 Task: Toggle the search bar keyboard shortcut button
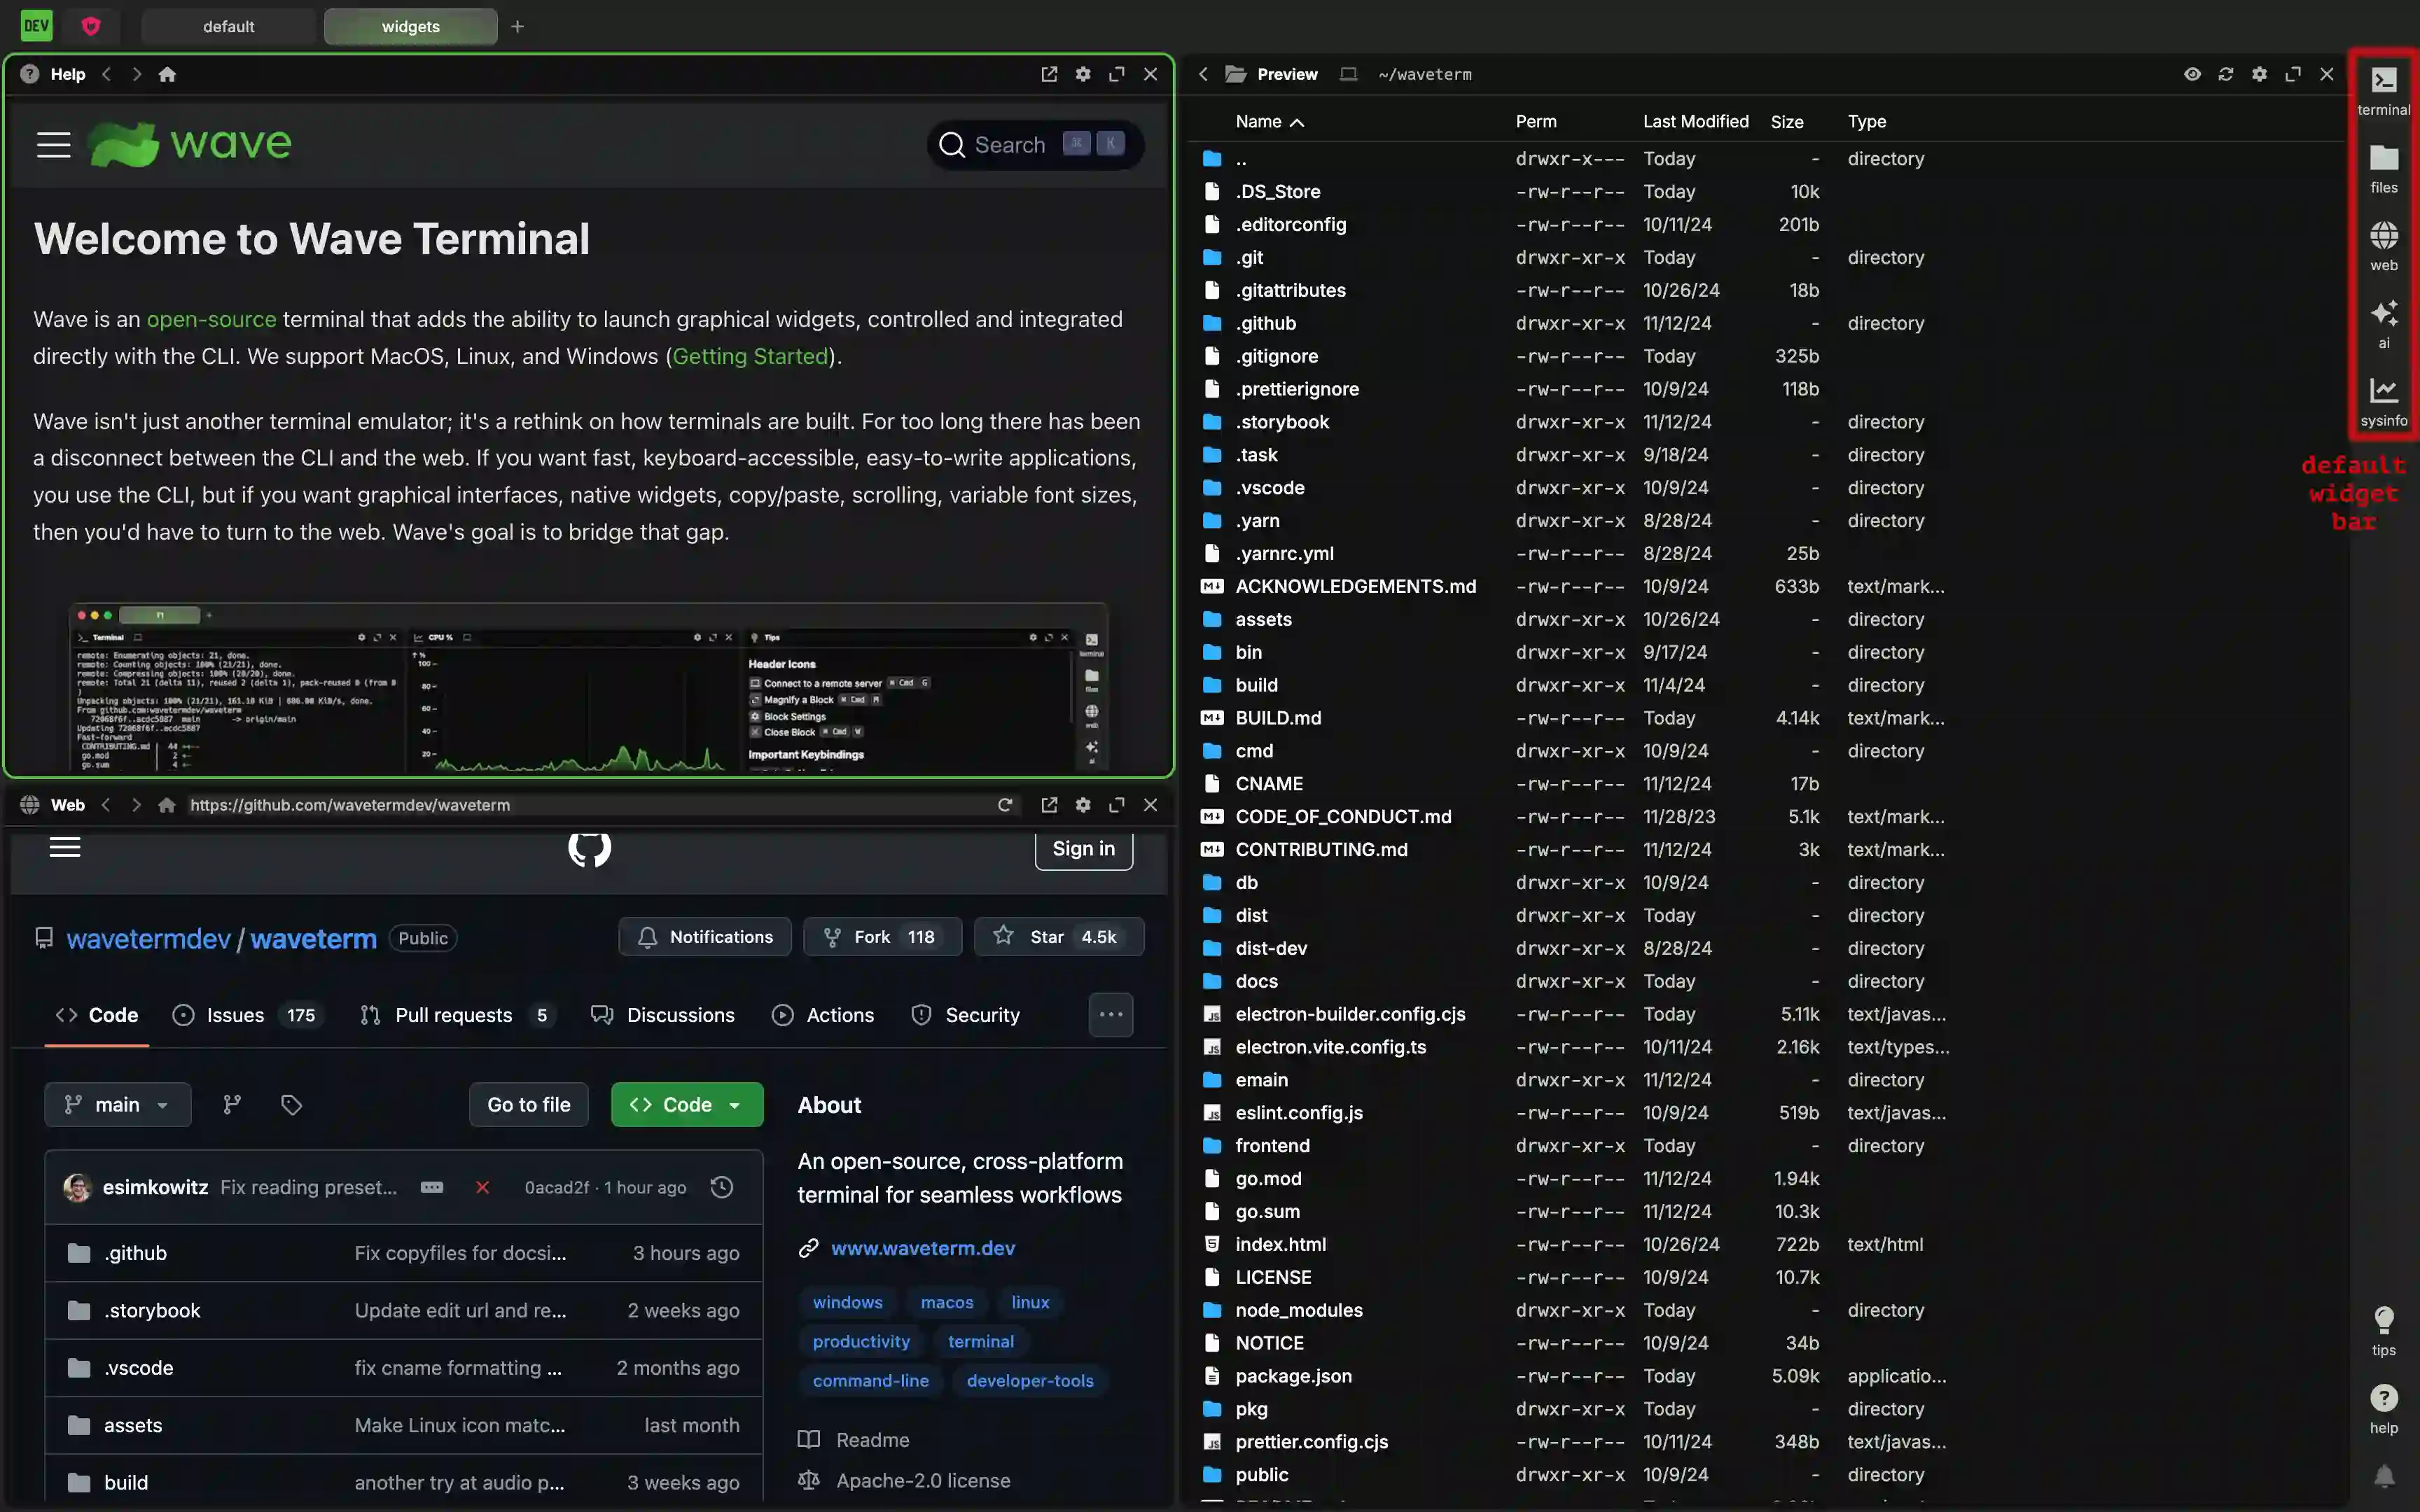click(x=1092, y=146)
